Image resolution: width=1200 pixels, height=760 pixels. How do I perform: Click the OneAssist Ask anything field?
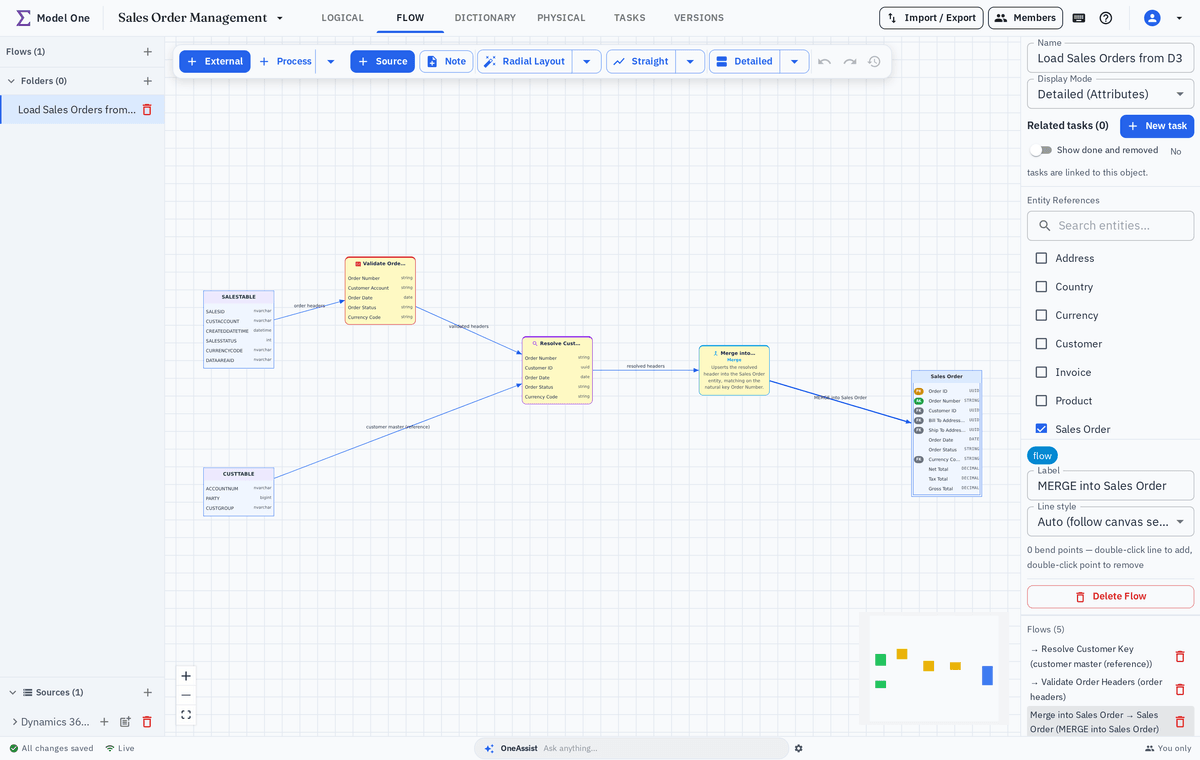point(660,748)
